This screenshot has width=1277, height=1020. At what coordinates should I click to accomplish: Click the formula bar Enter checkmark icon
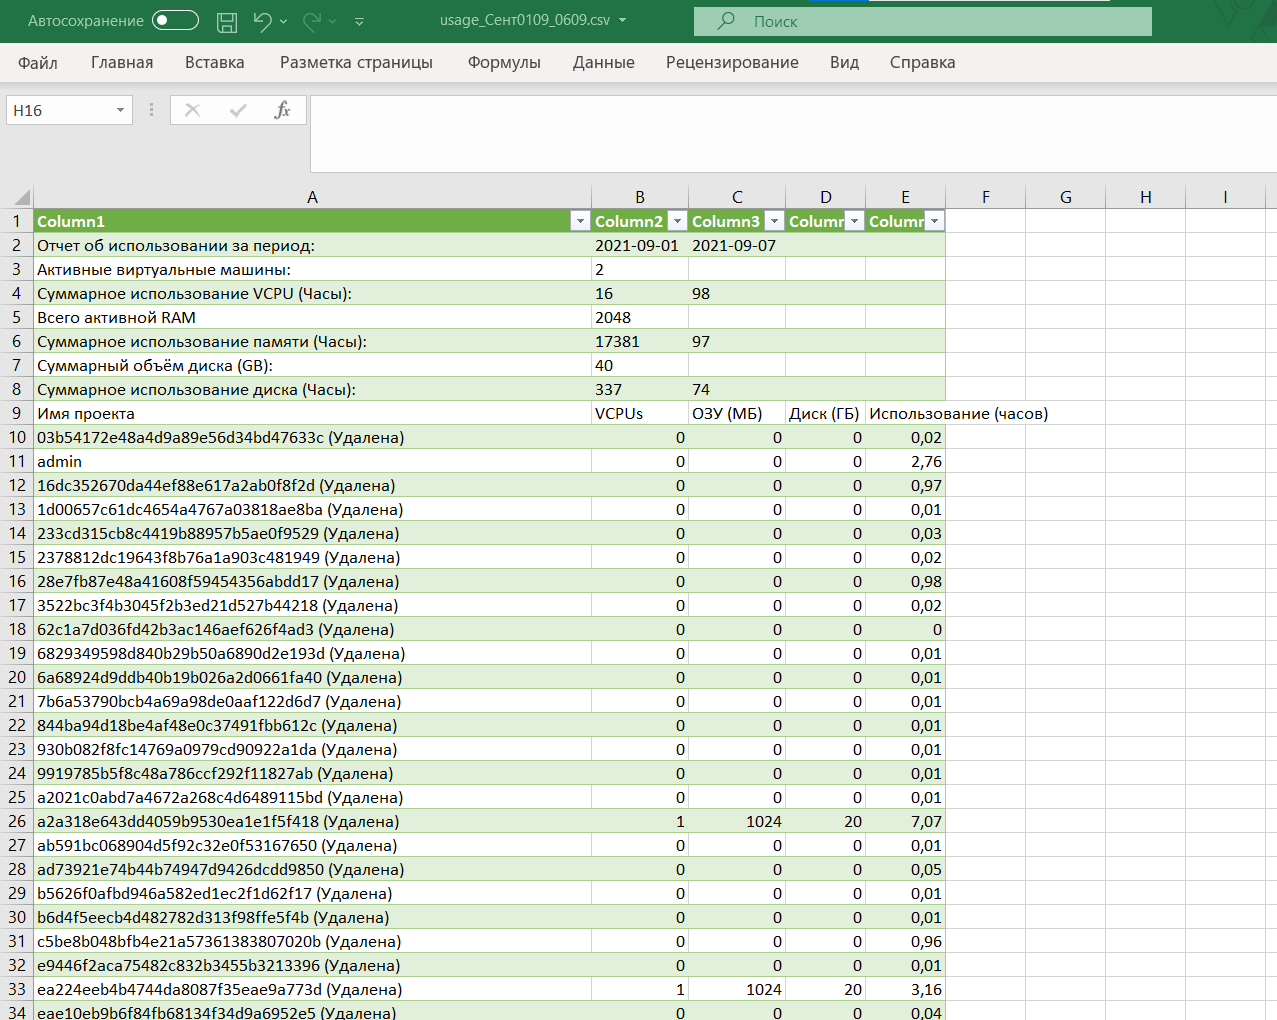point(238,110)
